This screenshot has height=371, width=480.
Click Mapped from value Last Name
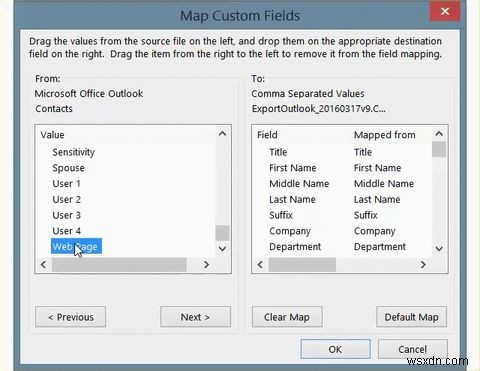pyautogui.click(x=377, y=199)
